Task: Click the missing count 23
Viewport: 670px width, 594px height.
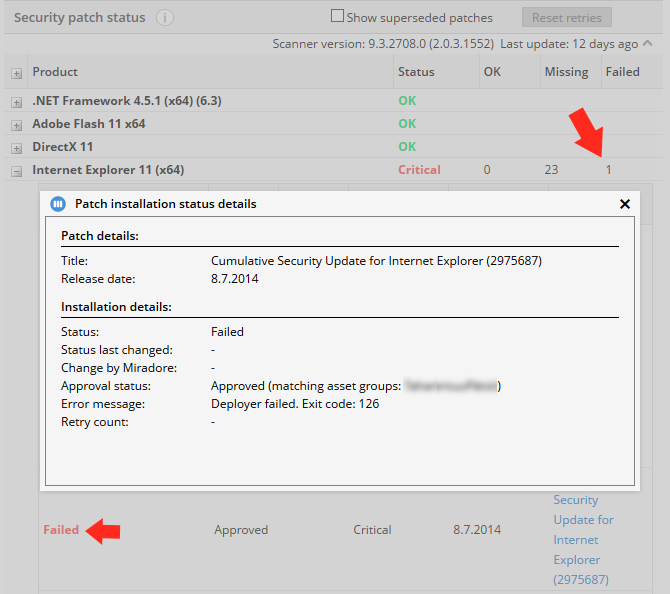Action: tap(551, 170)
